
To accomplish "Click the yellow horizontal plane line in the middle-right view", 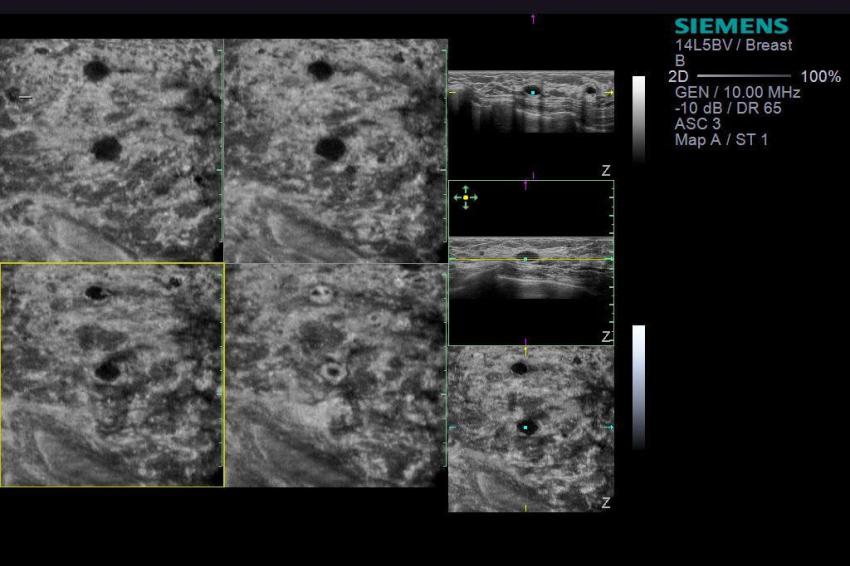I will click(531, 260).
